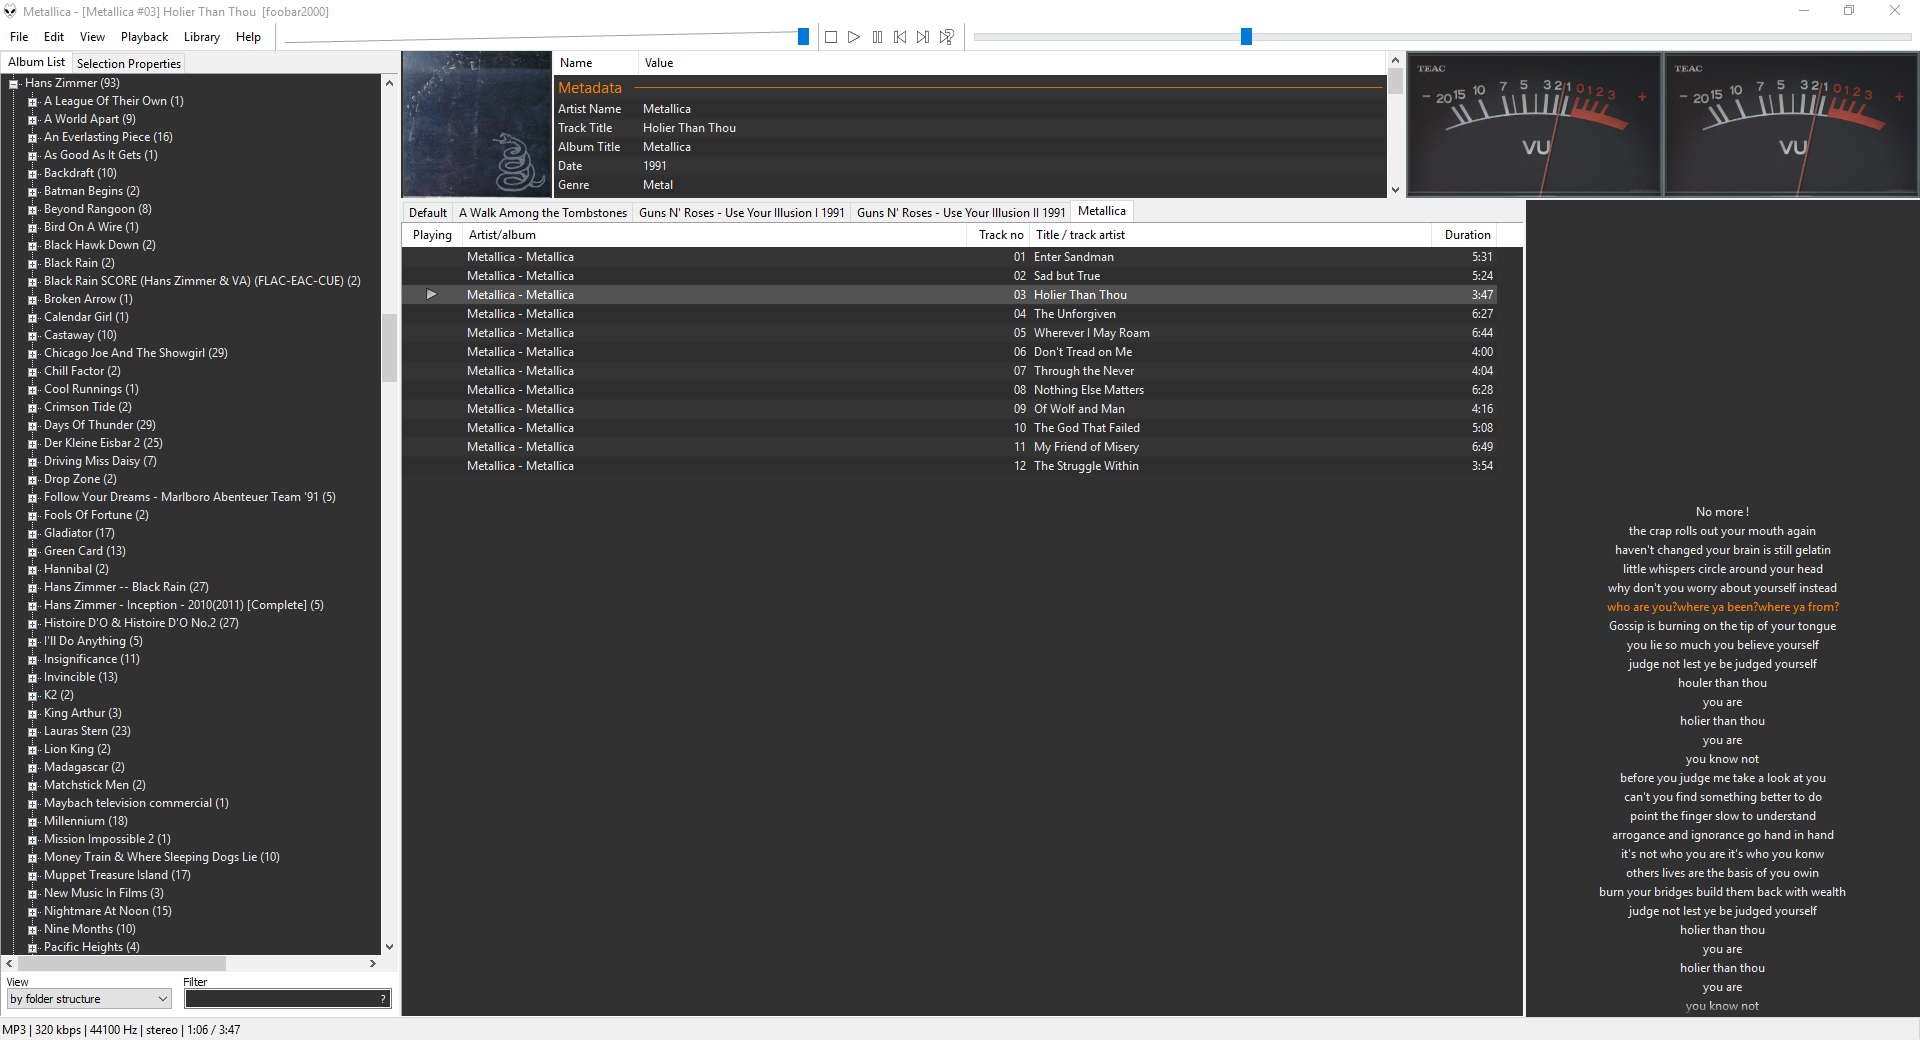
Task: Open the View menu
Action: [x=92, y=37]
